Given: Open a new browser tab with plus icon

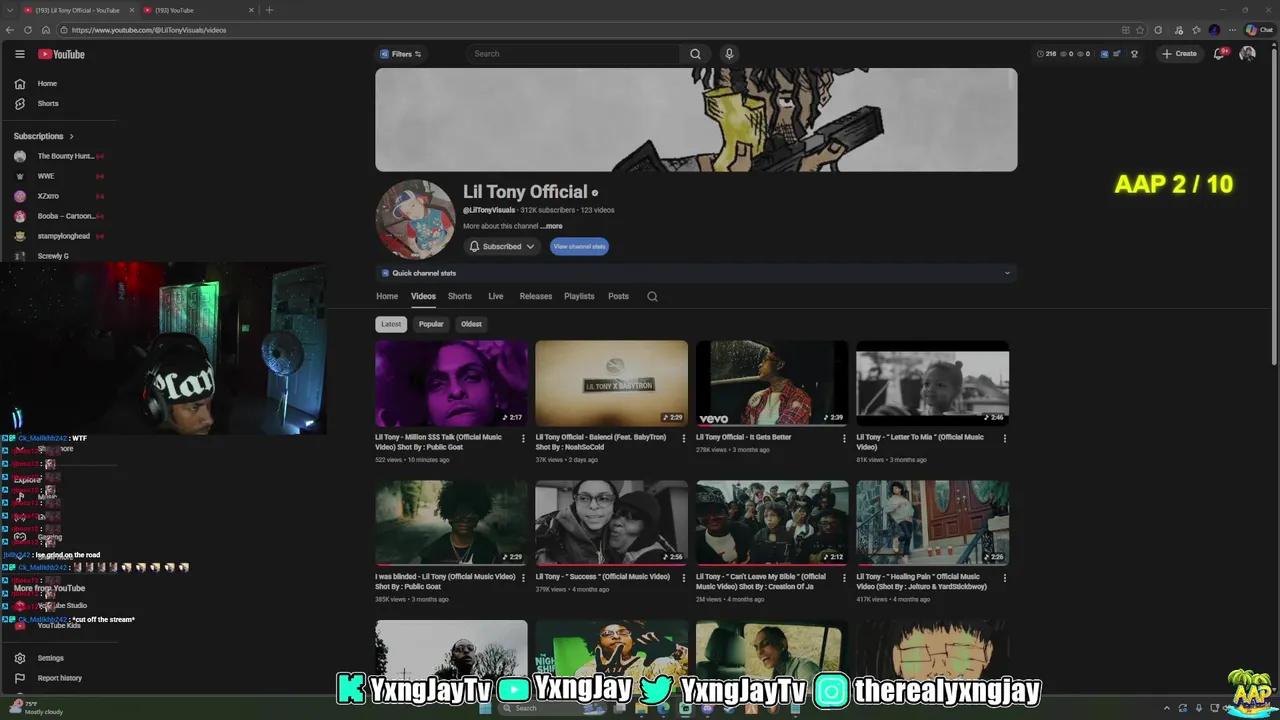Looking at the screenshot, I should [269, 10].
